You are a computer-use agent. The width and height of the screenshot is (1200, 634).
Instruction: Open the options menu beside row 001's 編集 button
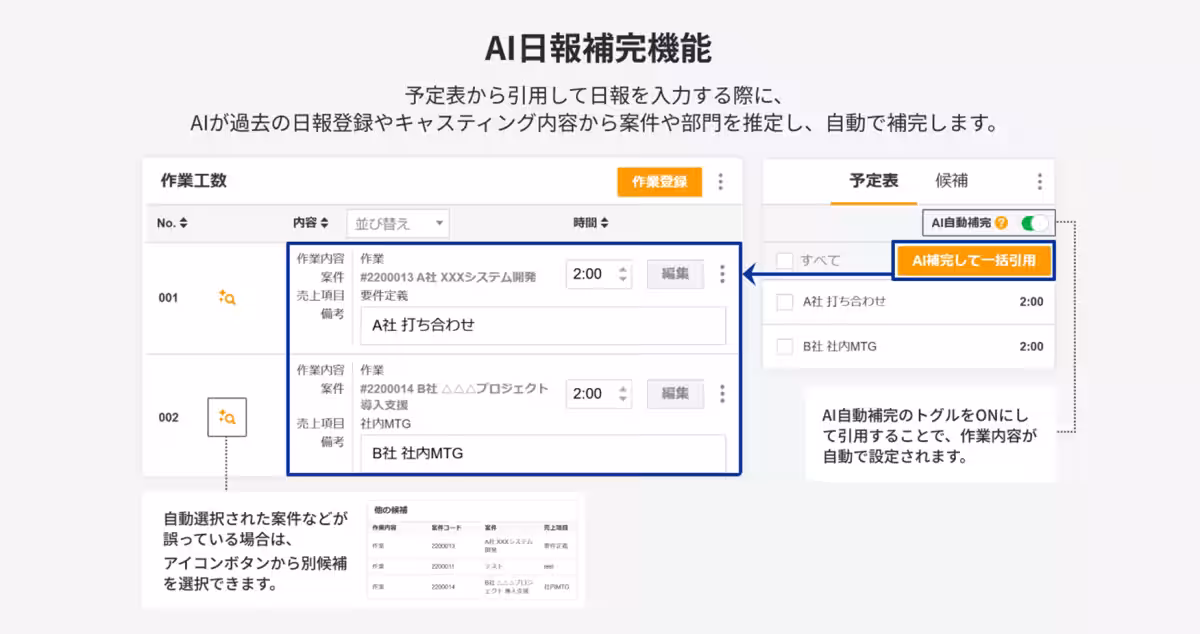coord(721,276)
